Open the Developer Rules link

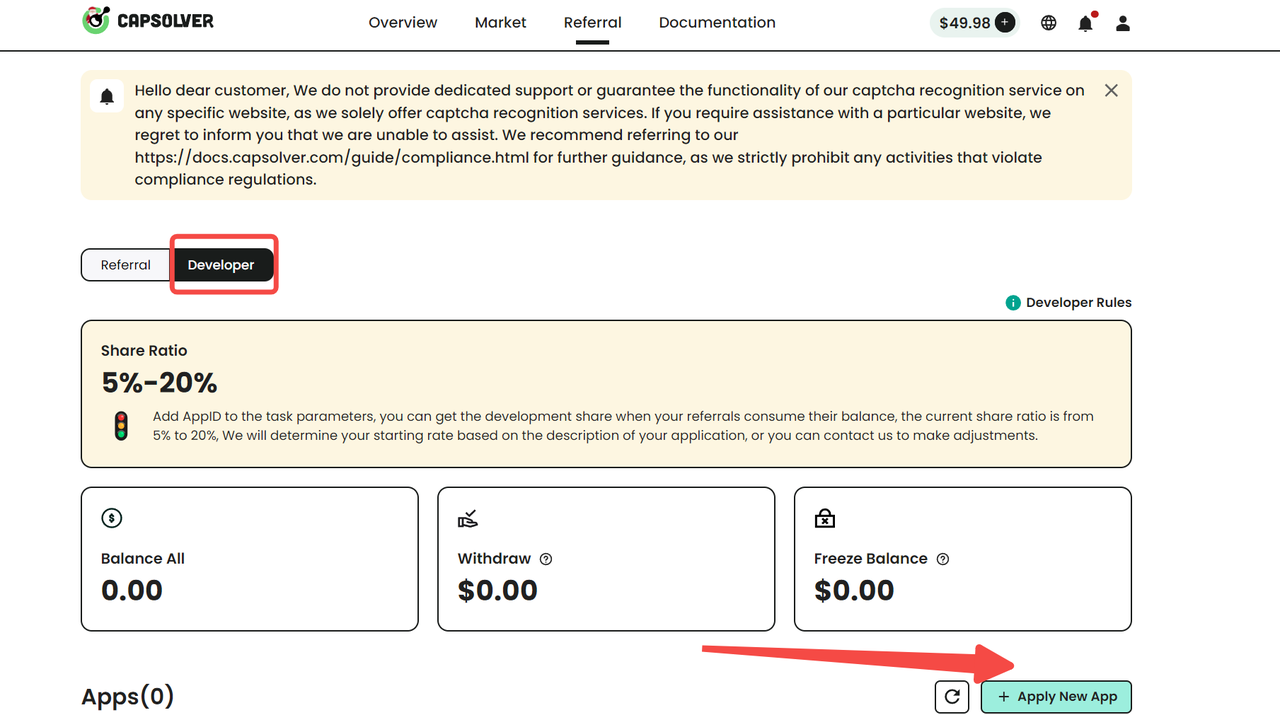[x=1078, y=302]
